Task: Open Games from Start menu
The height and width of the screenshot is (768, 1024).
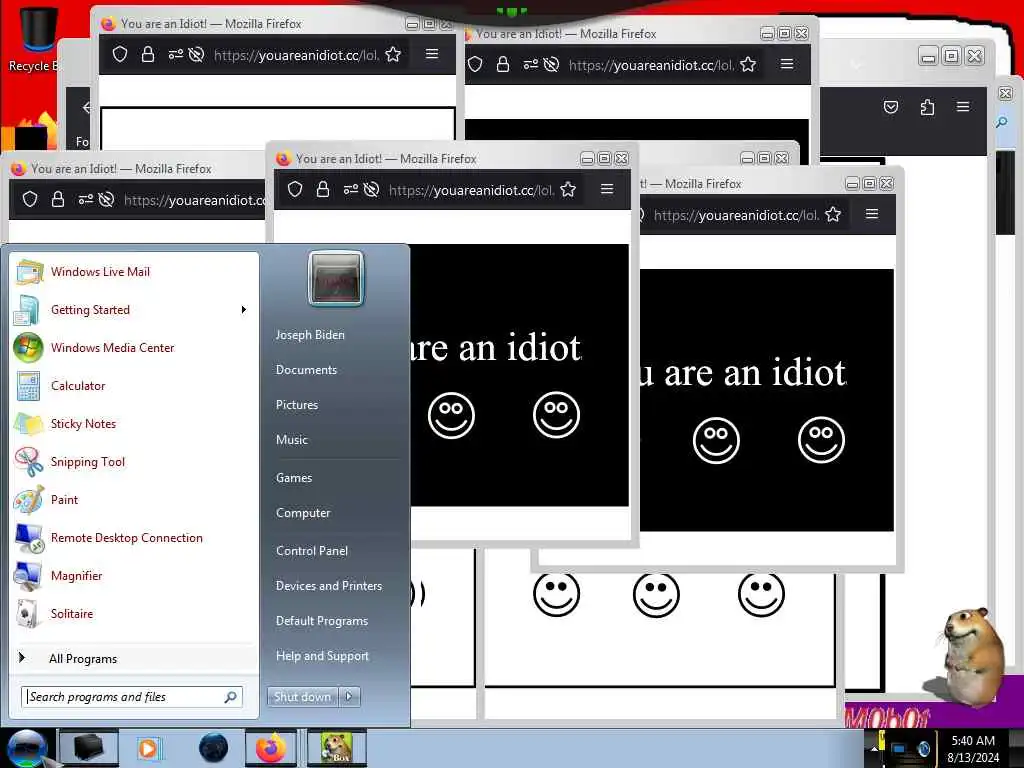Action: pos(294,478)
